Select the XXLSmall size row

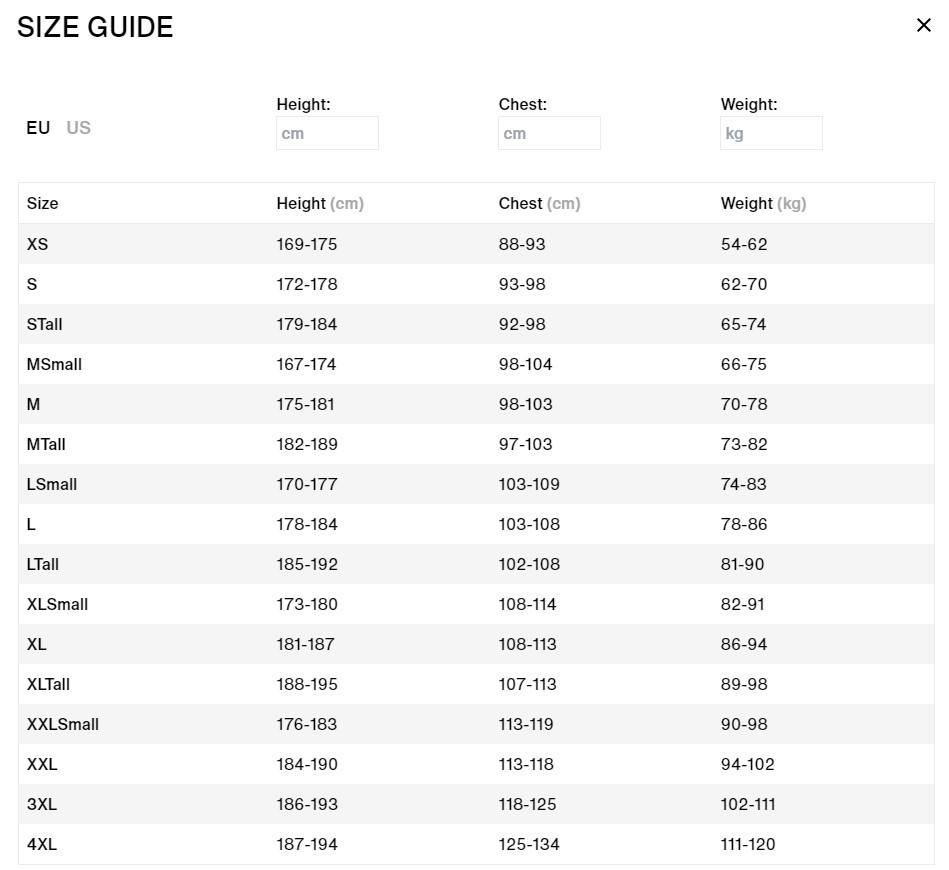[63, 724]
